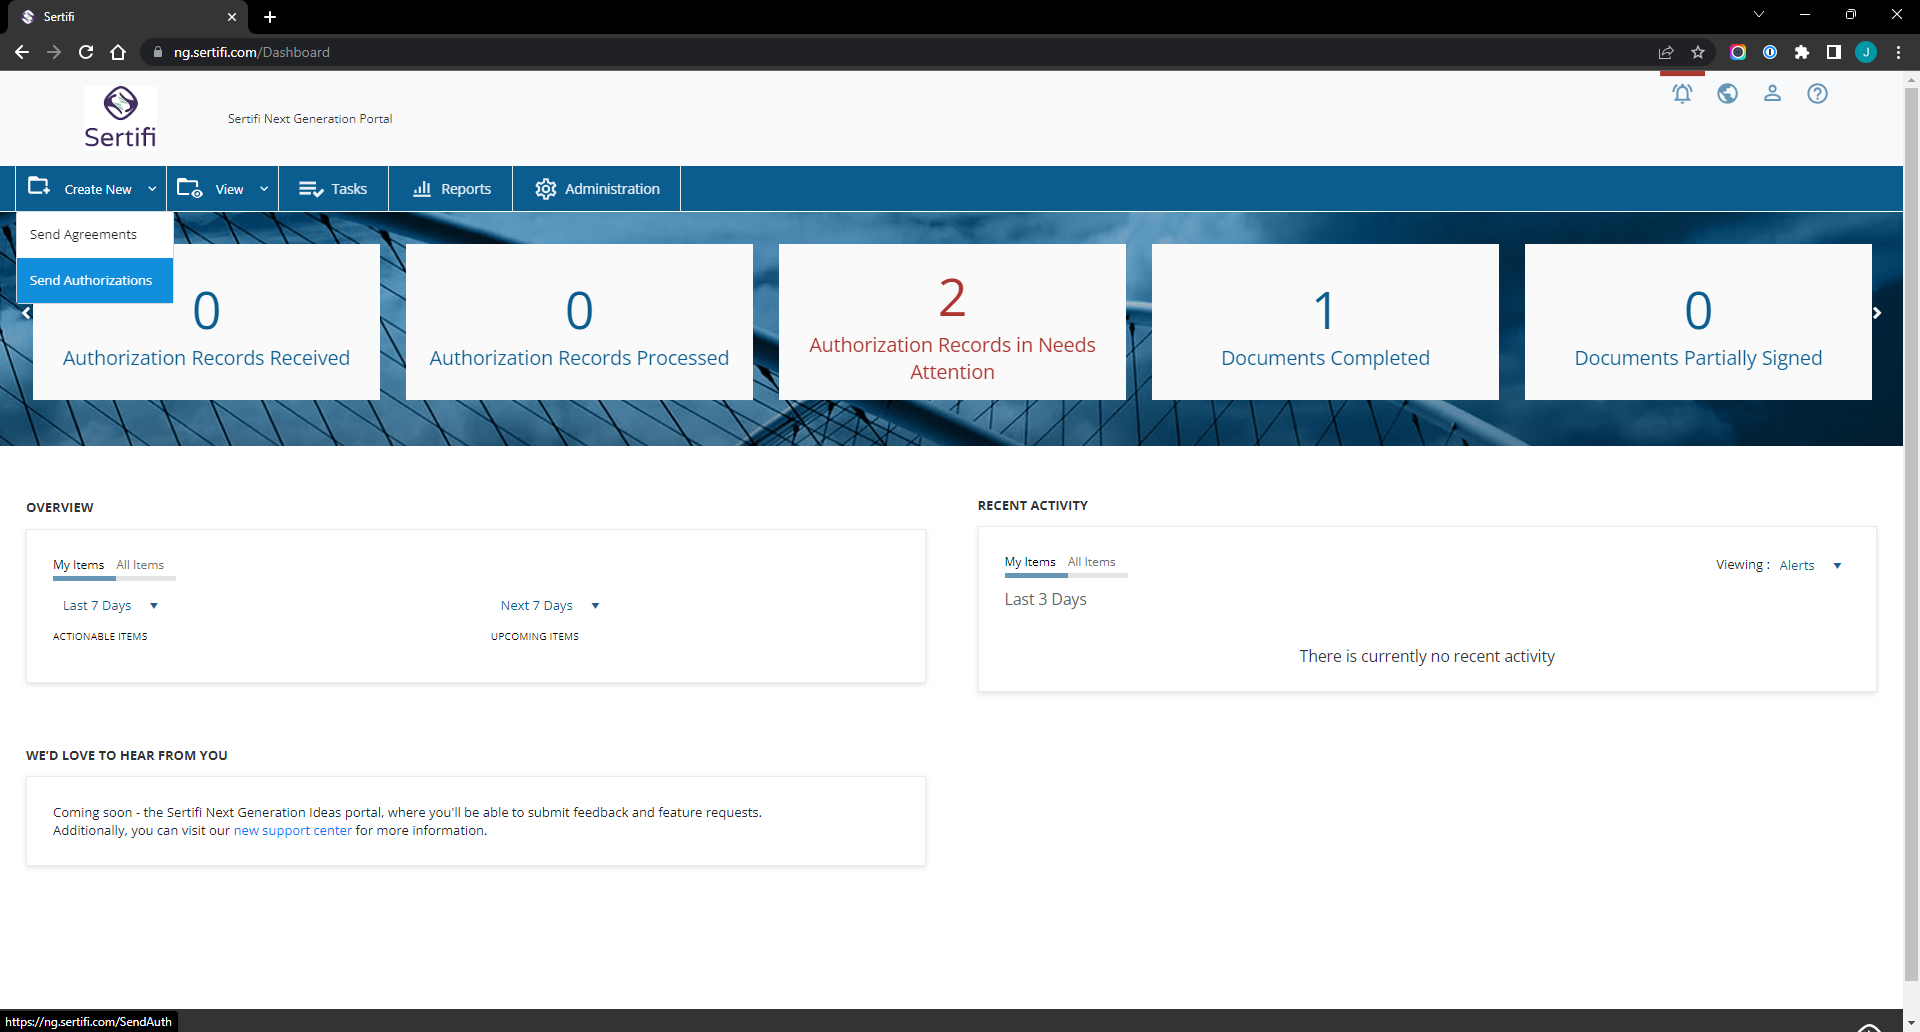Open the user profile icon
Viewport: 1920px width, 1032px height.
tap(1772, 94)
